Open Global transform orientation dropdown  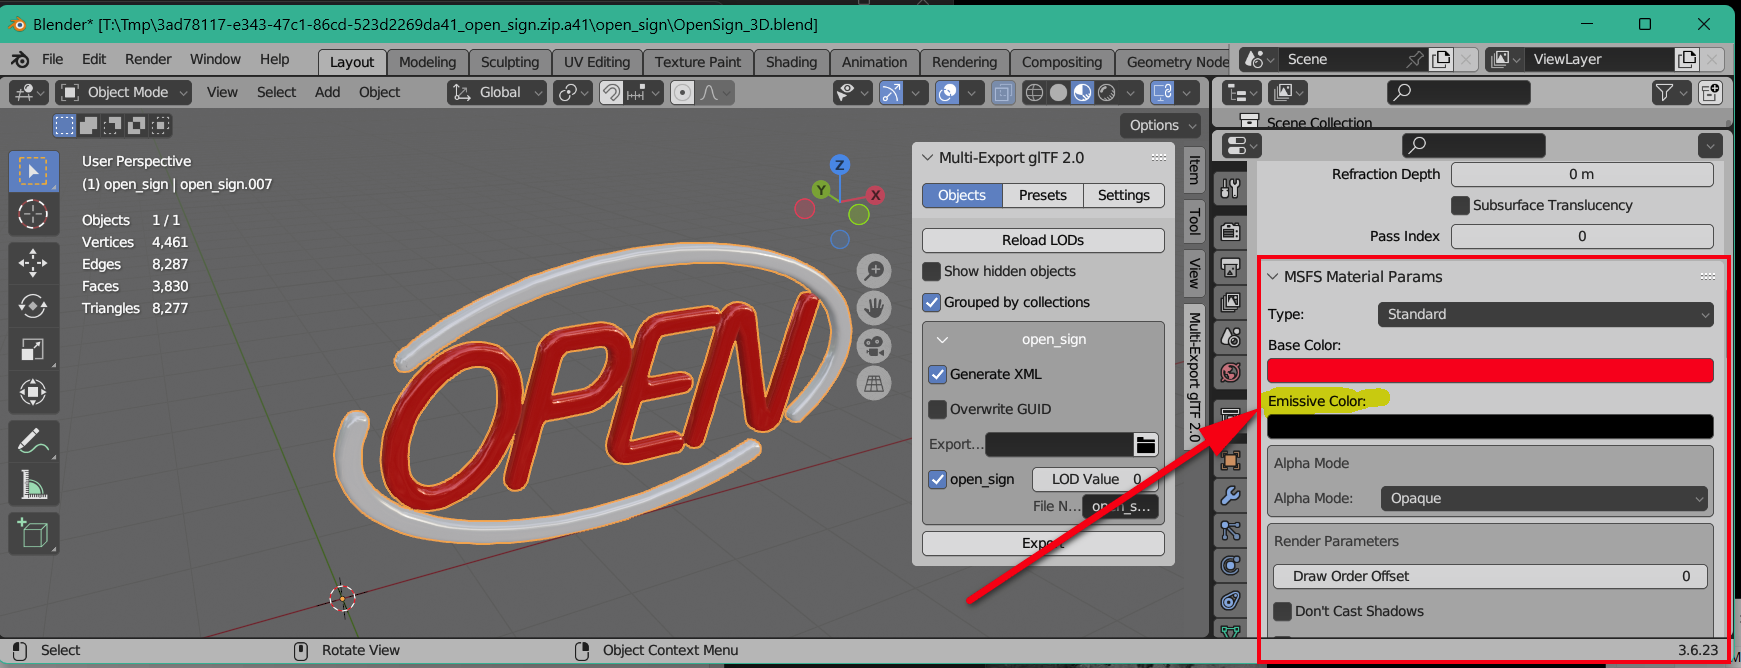[x=496, y=92]
